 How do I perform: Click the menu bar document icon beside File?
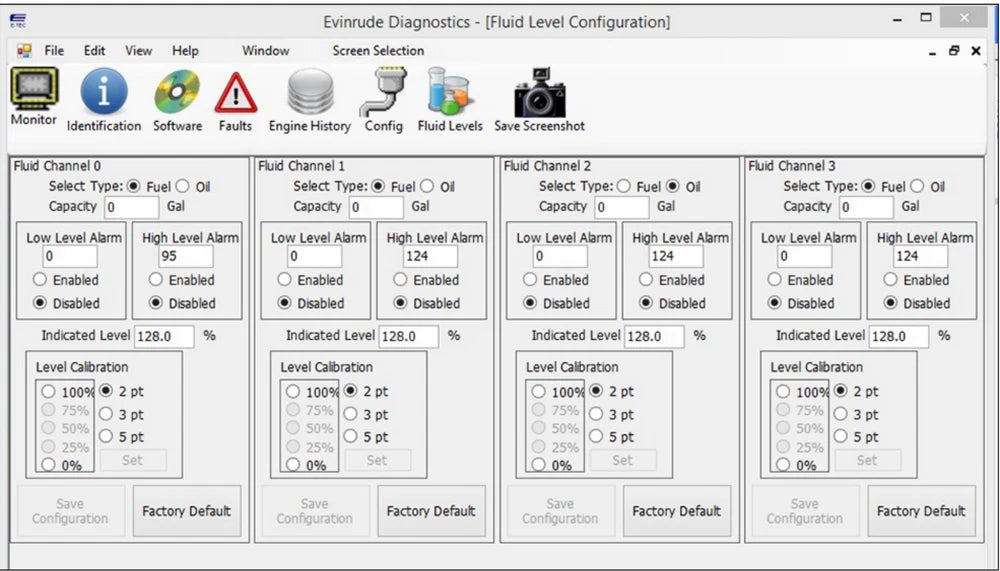pyautogui.click(x=24, y=50)
